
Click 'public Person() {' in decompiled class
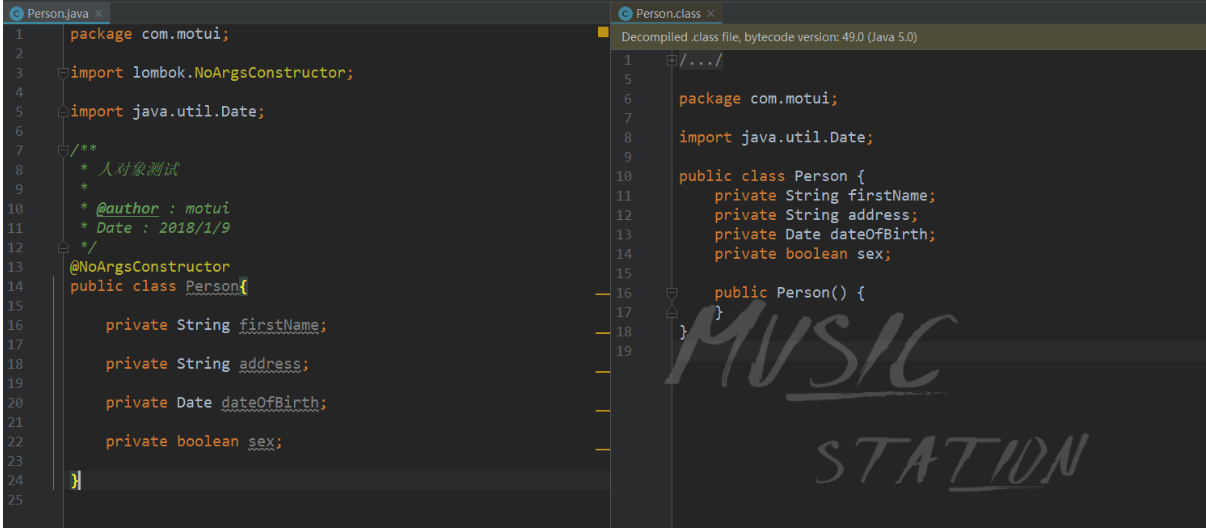[789, 293]
